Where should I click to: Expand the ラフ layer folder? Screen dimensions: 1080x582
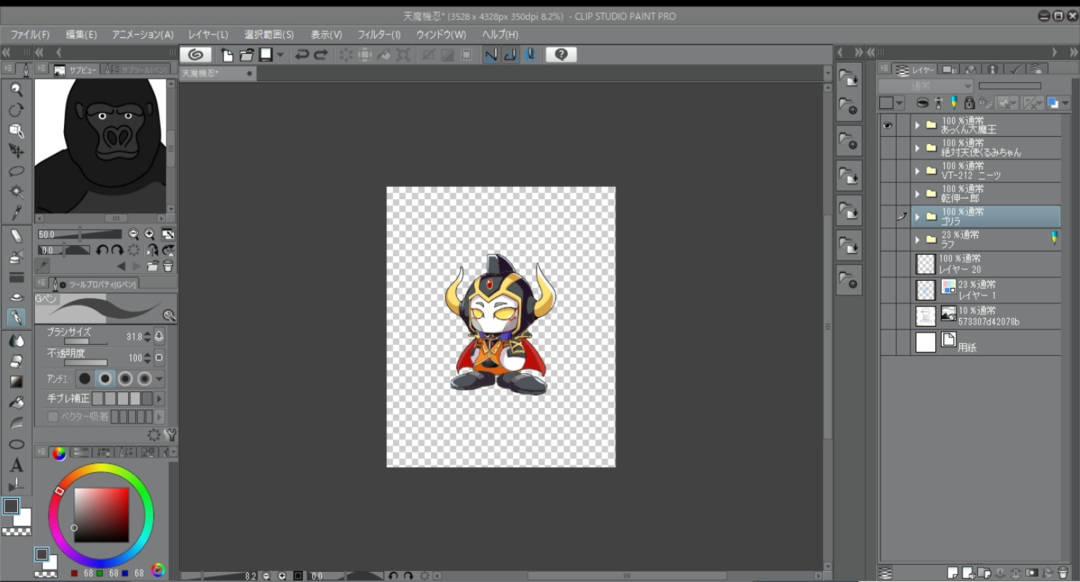pyautogui.click(x=917, y=240)
